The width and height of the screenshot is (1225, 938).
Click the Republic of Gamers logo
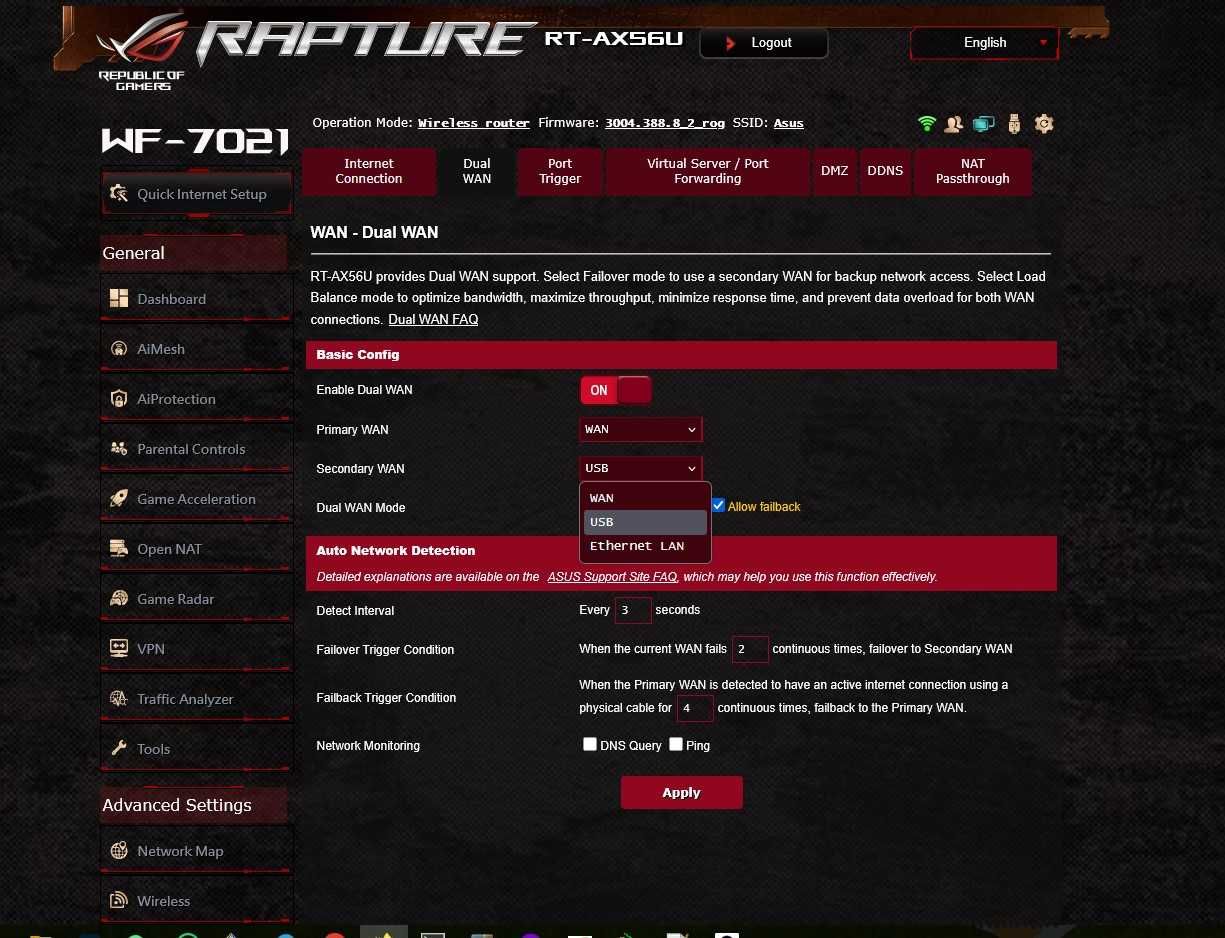tap(141, 51)
